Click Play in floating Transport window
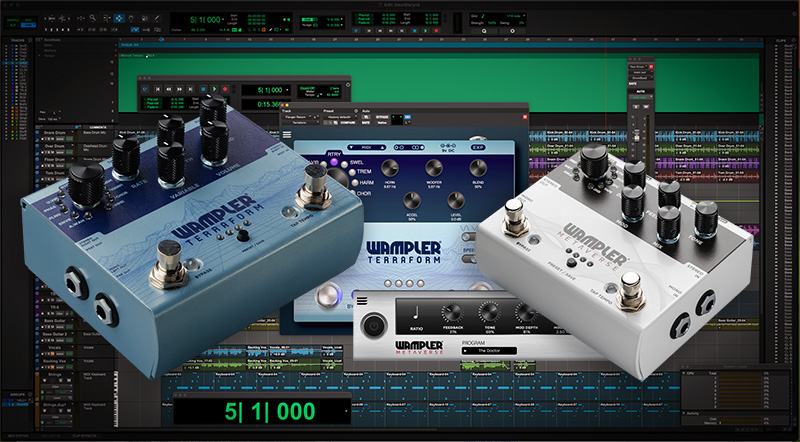The image size is (800, 442). (214, 89)
